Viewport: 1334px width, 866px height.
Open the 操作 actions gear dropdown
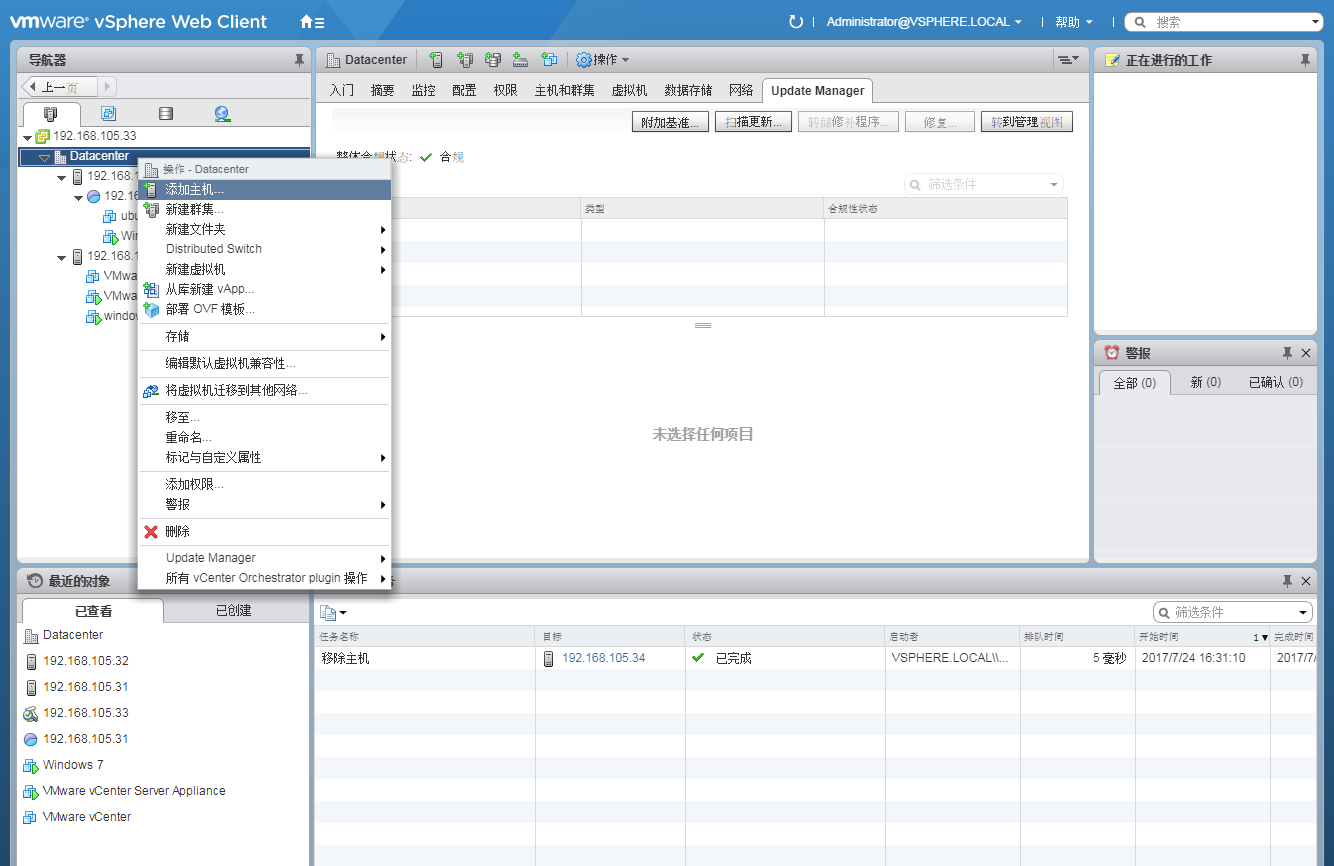click(x=603, y=60)
